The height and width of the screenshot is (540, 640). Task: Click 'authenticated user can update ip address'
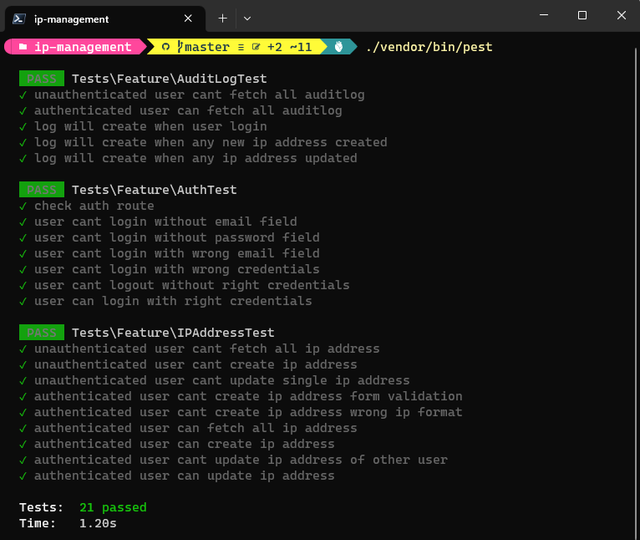[x=184, y=476]
